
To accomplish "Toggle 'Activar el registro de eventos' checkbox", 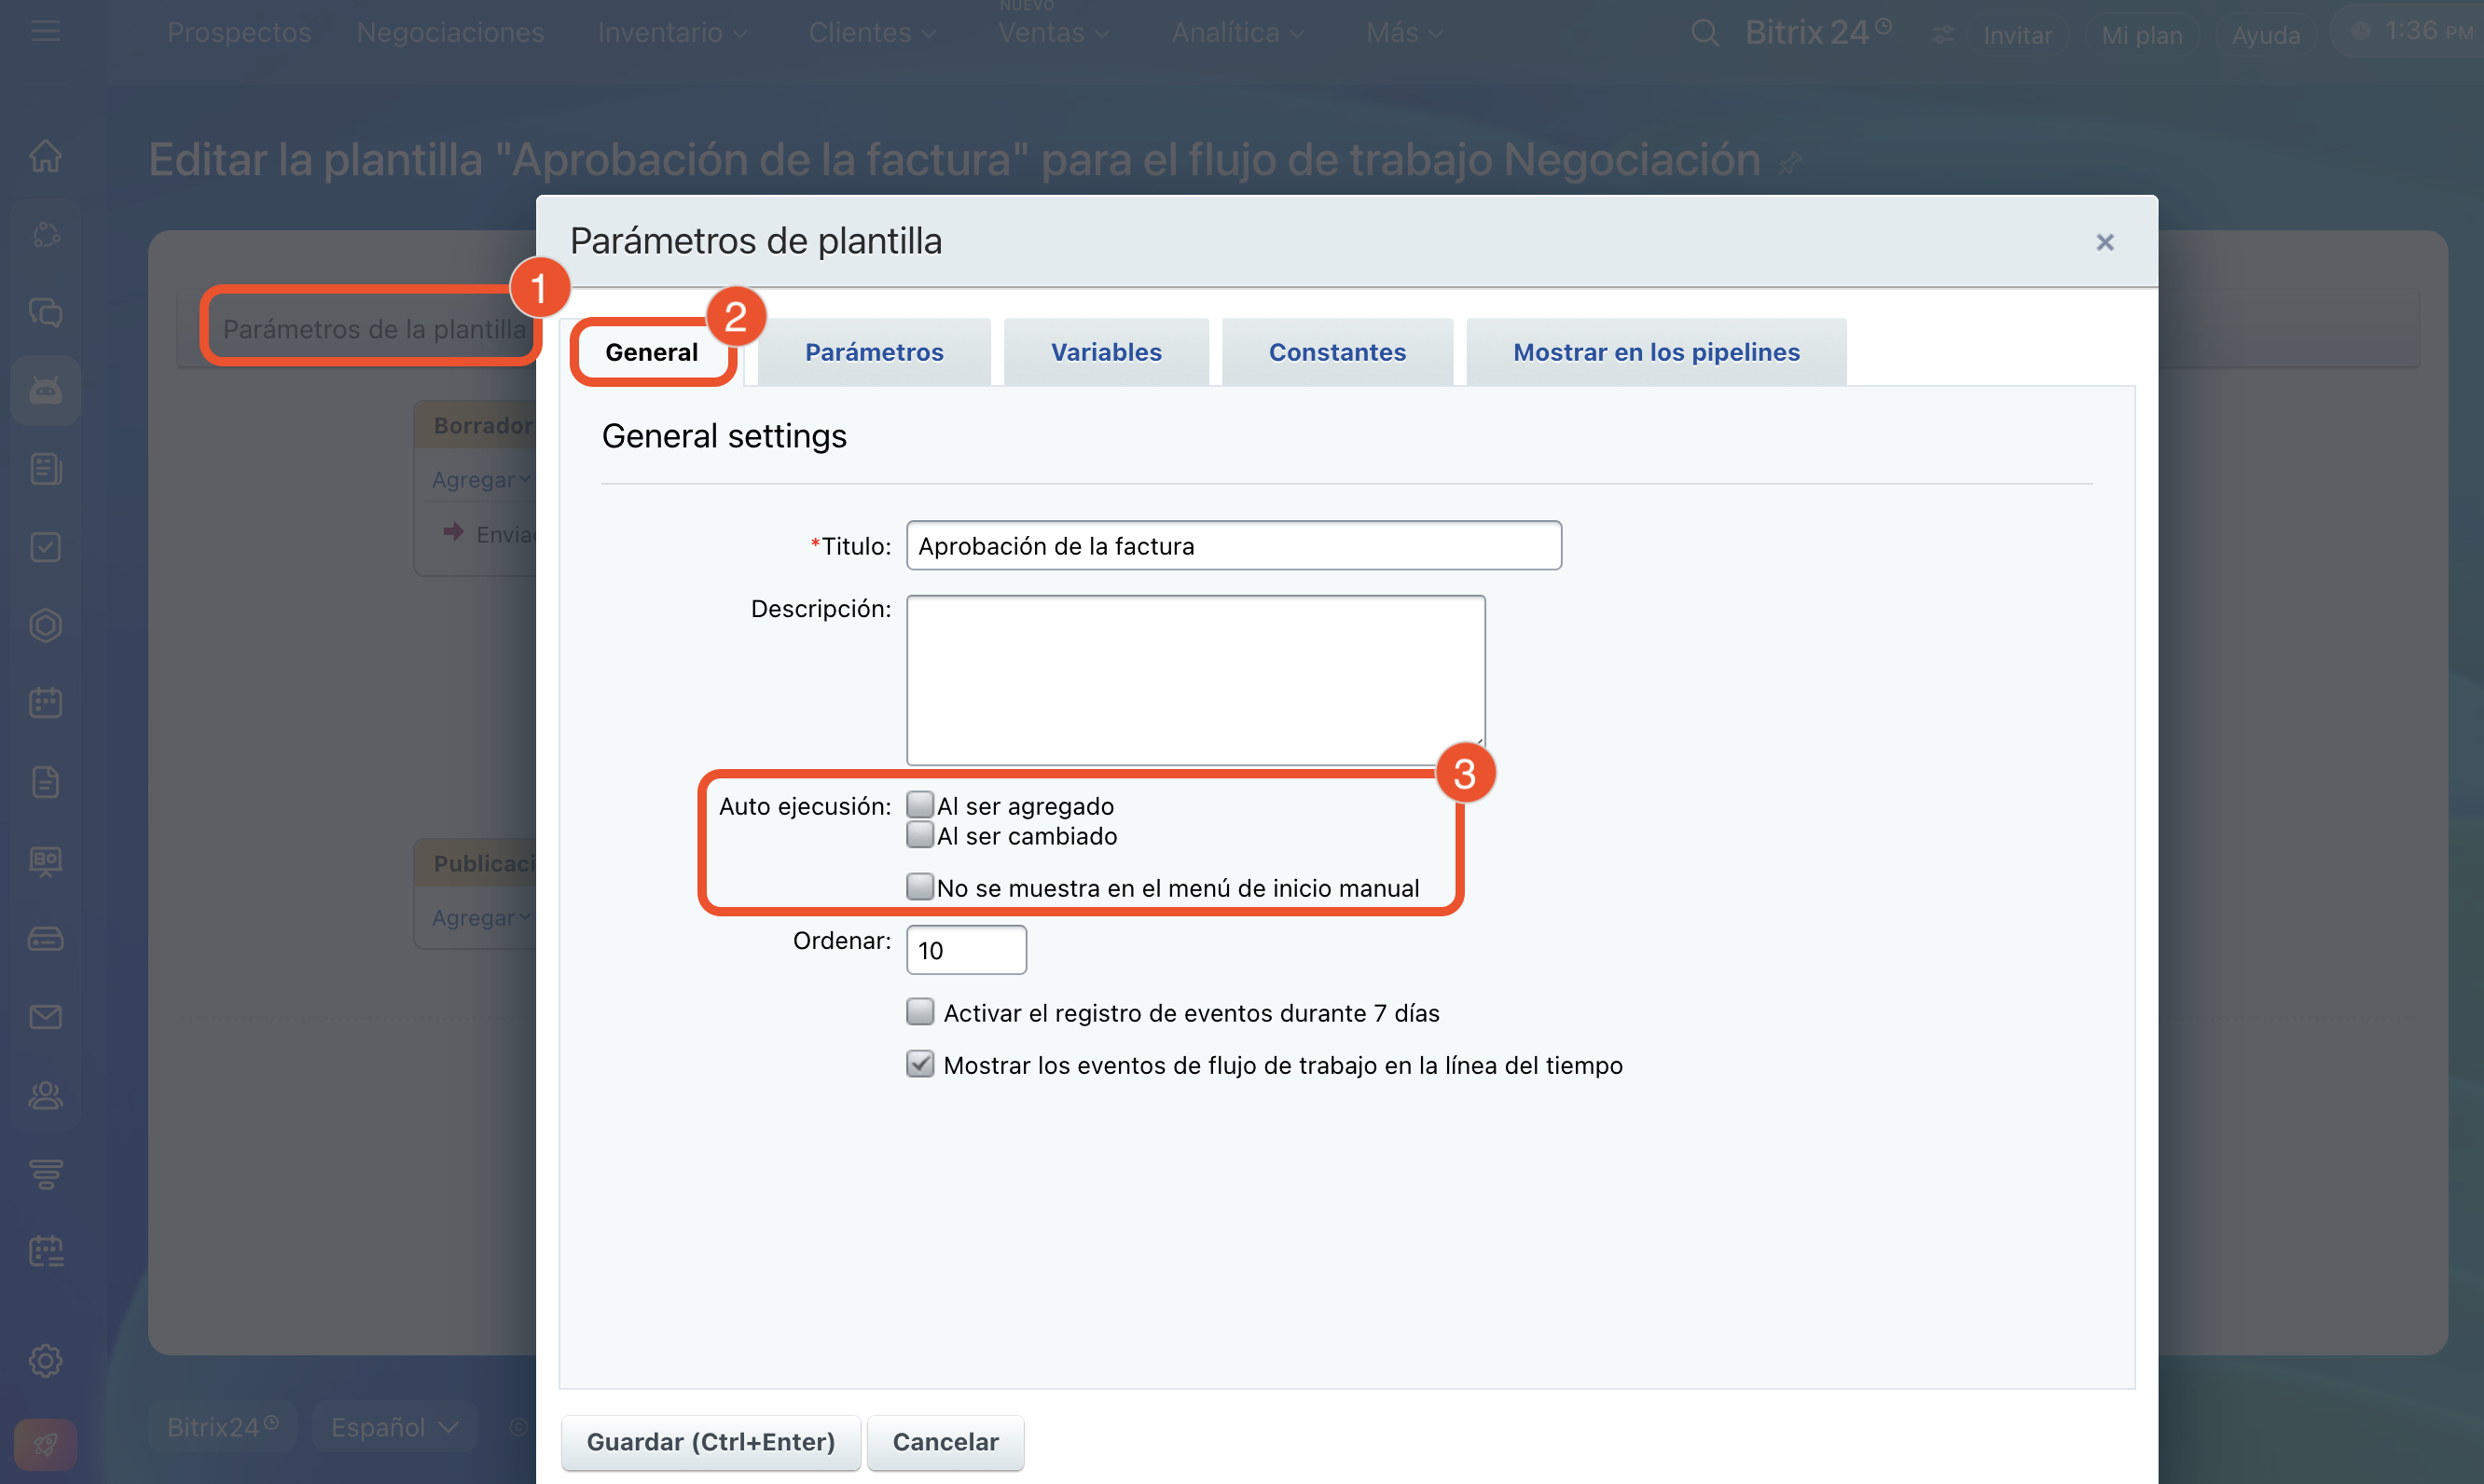I will pos(920,1012).
